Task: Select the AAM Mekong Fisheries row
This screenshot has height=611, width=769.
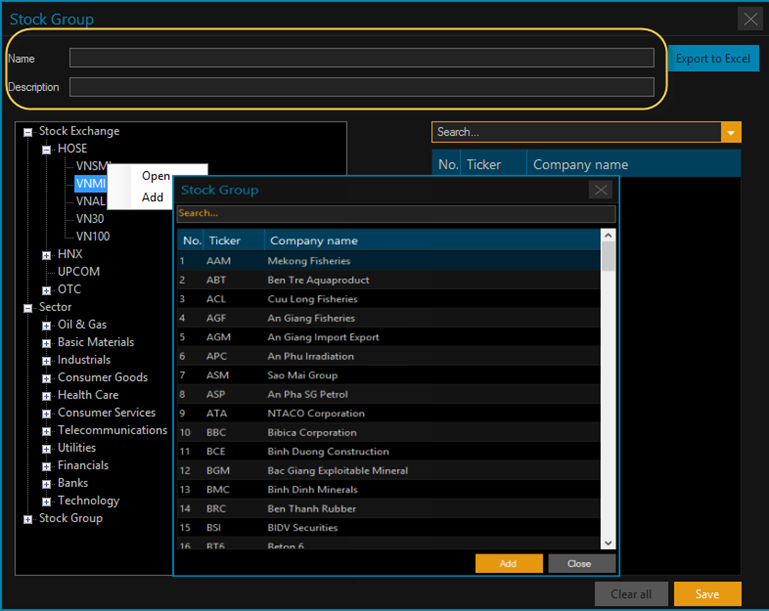Action: (x=388, y=261)
